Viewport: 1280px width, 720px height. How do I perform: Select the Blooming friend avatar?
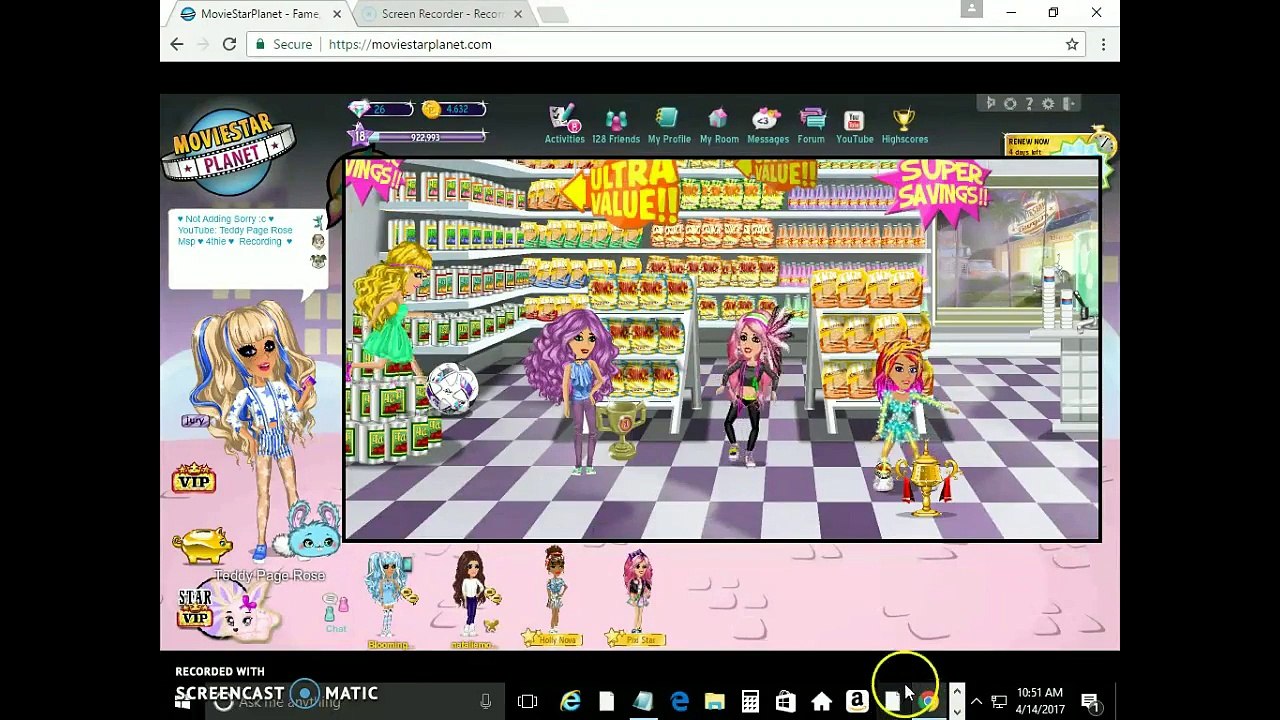point(388,600)
